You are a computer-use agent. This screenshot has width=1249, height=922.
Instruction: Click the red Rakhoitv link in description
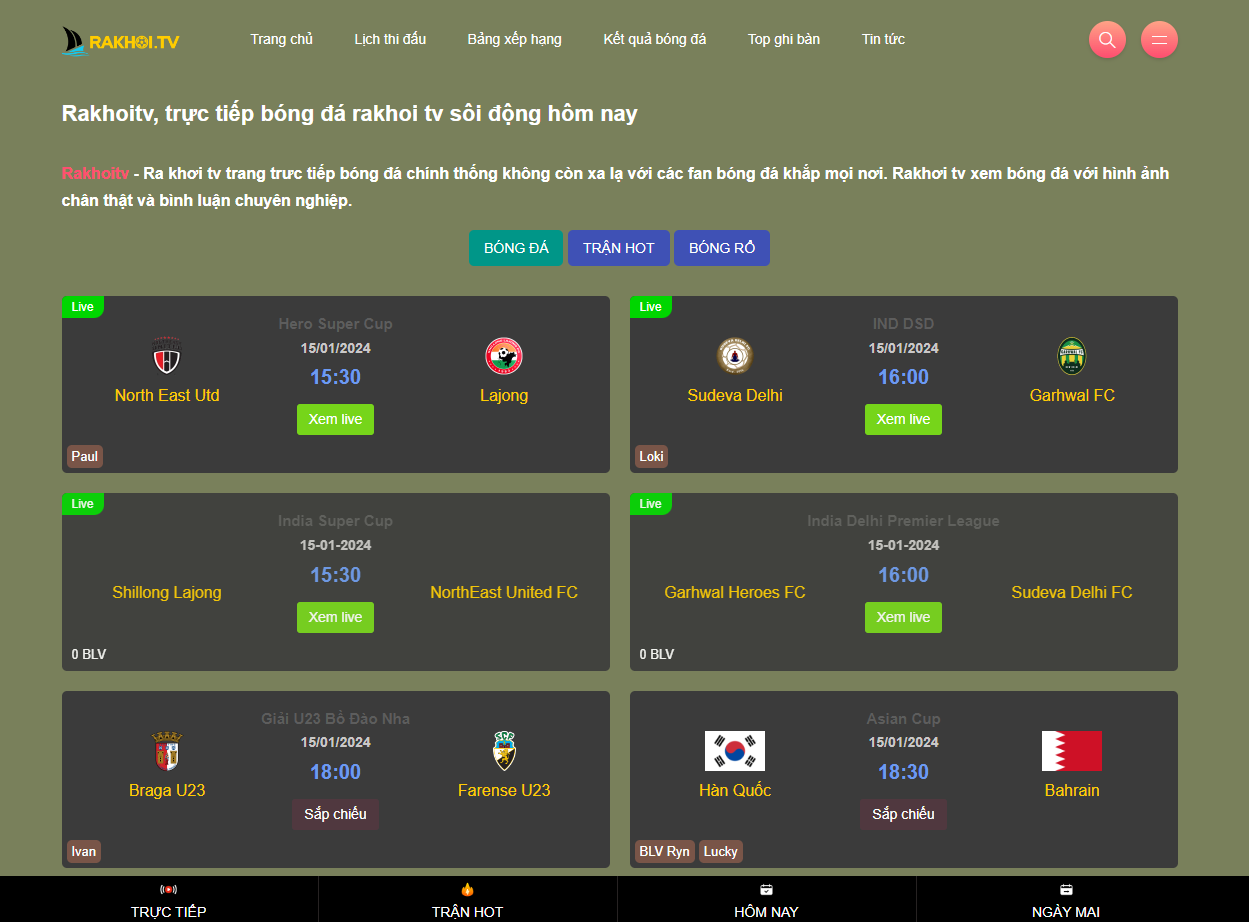coord(95,173)
